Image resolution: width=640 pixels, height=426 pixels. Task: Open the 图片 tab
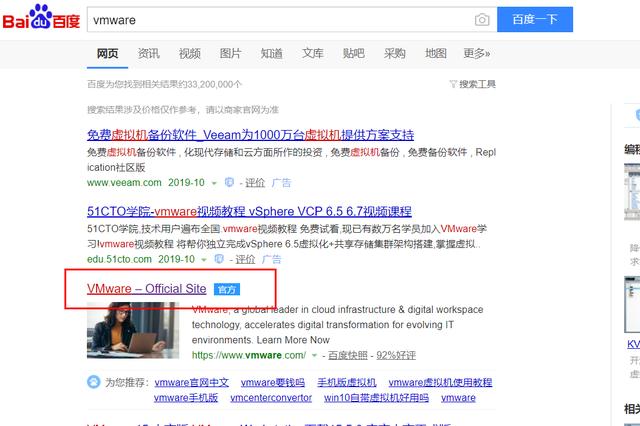coord(230,53)
